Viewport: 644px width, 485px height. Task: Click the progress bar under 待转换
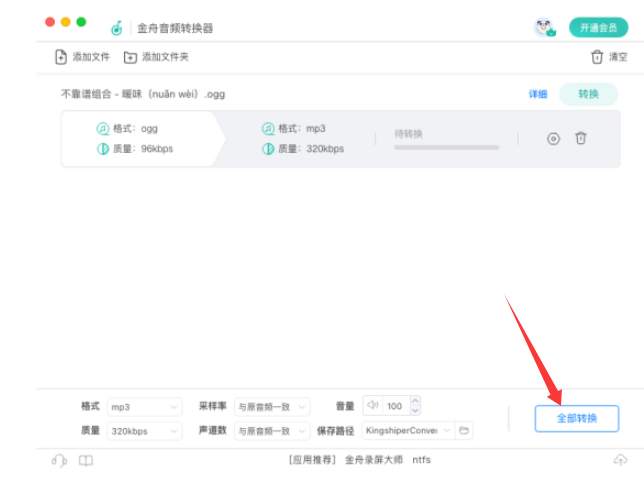tap(446, 147)
